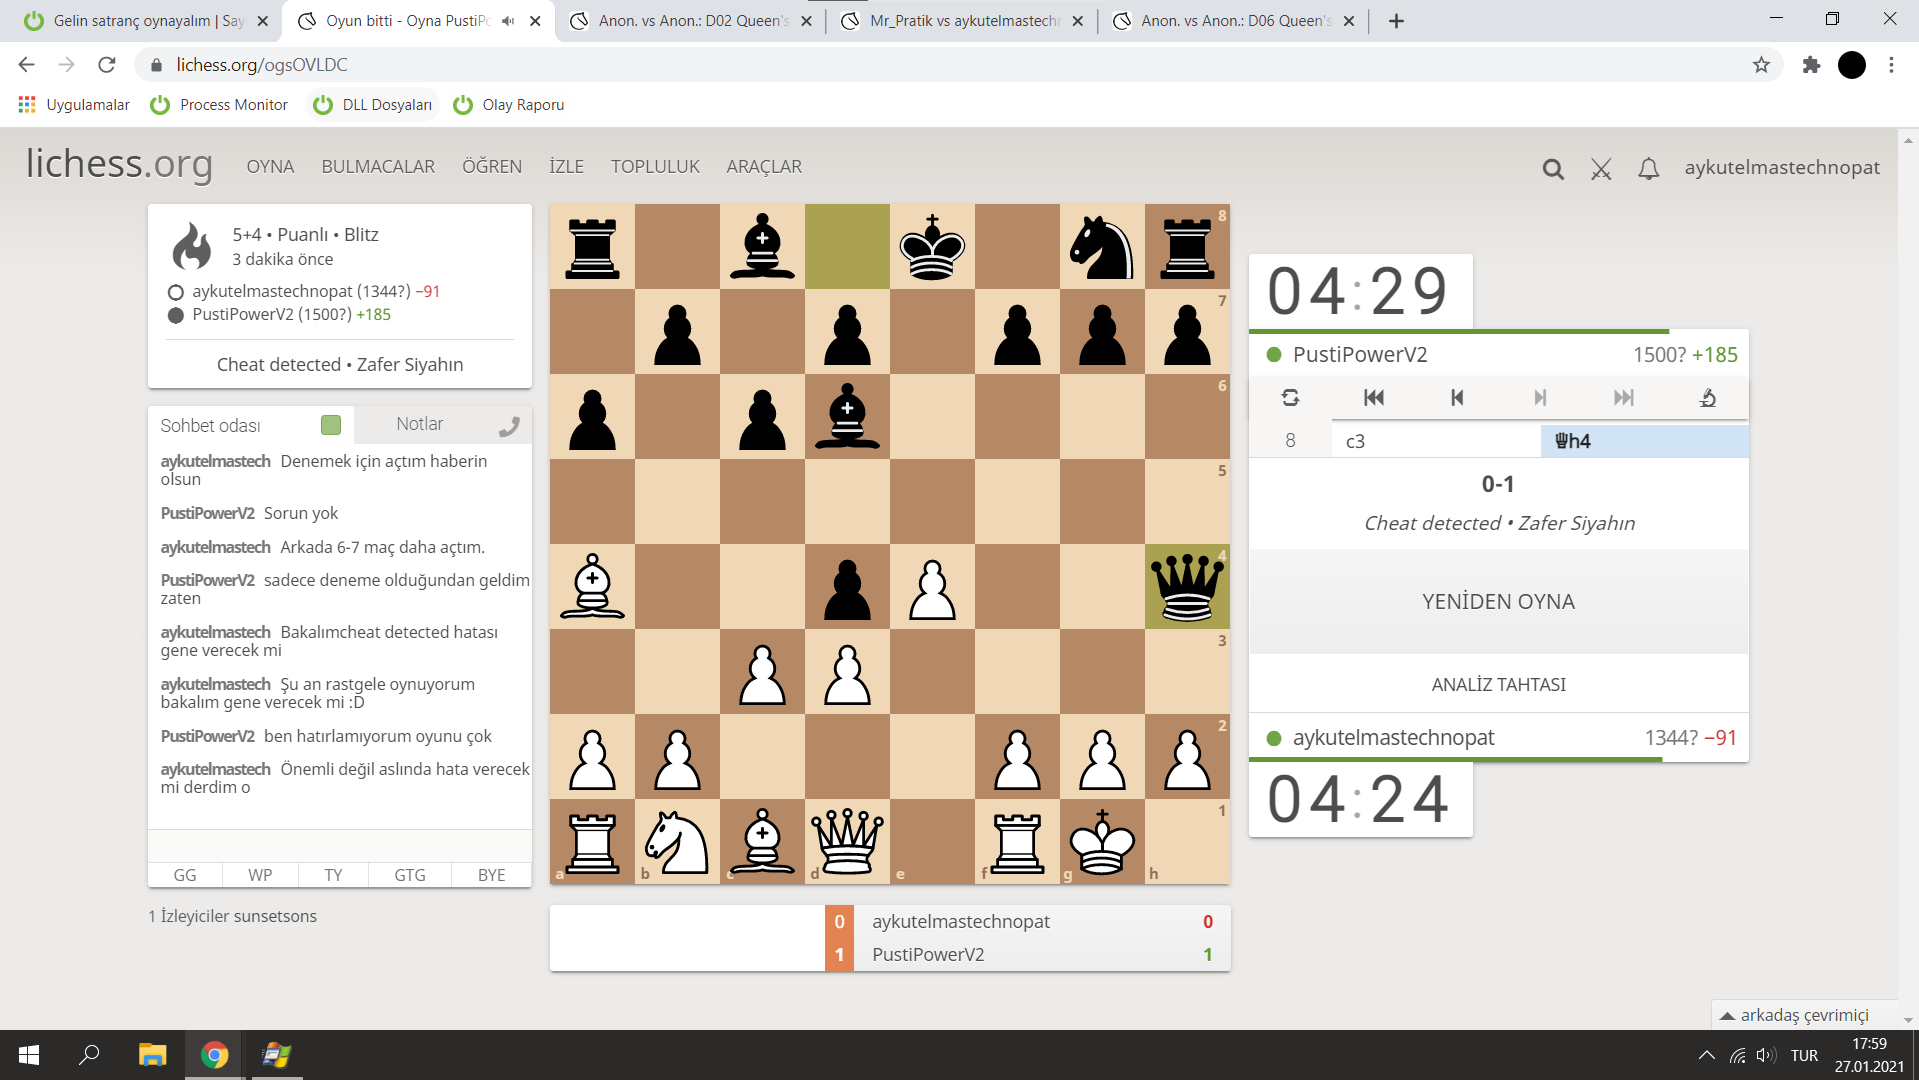Toggle the chat room green switch
1919x1080 pixels.
click(x=331, y=425)
